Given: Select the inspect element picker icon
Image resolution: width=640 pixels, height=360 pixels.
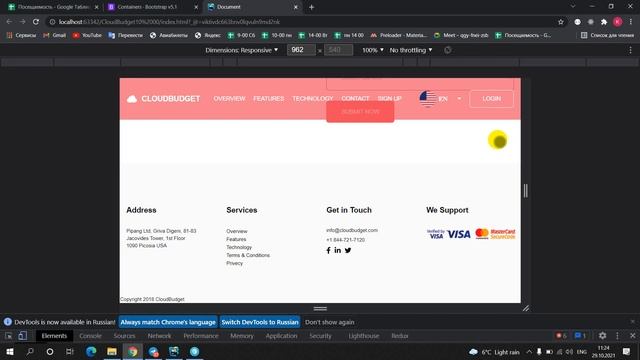Looking at the screenshot, I should point(9,336).
